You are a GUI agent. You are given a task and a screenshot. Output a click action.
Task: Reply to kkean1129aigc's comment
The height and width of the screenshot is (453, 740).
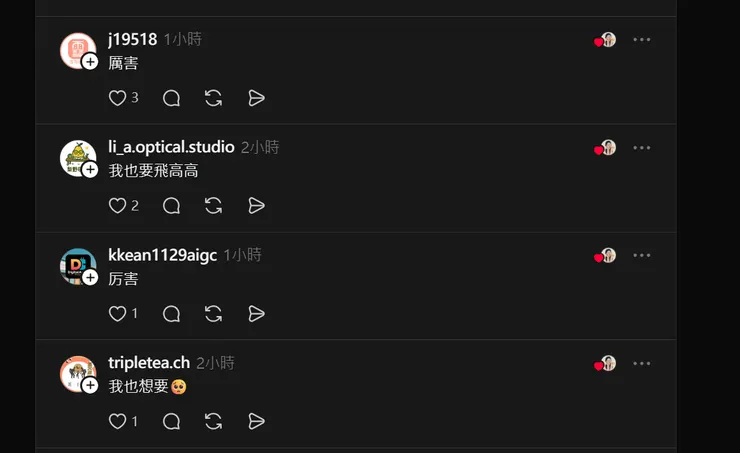171,314
